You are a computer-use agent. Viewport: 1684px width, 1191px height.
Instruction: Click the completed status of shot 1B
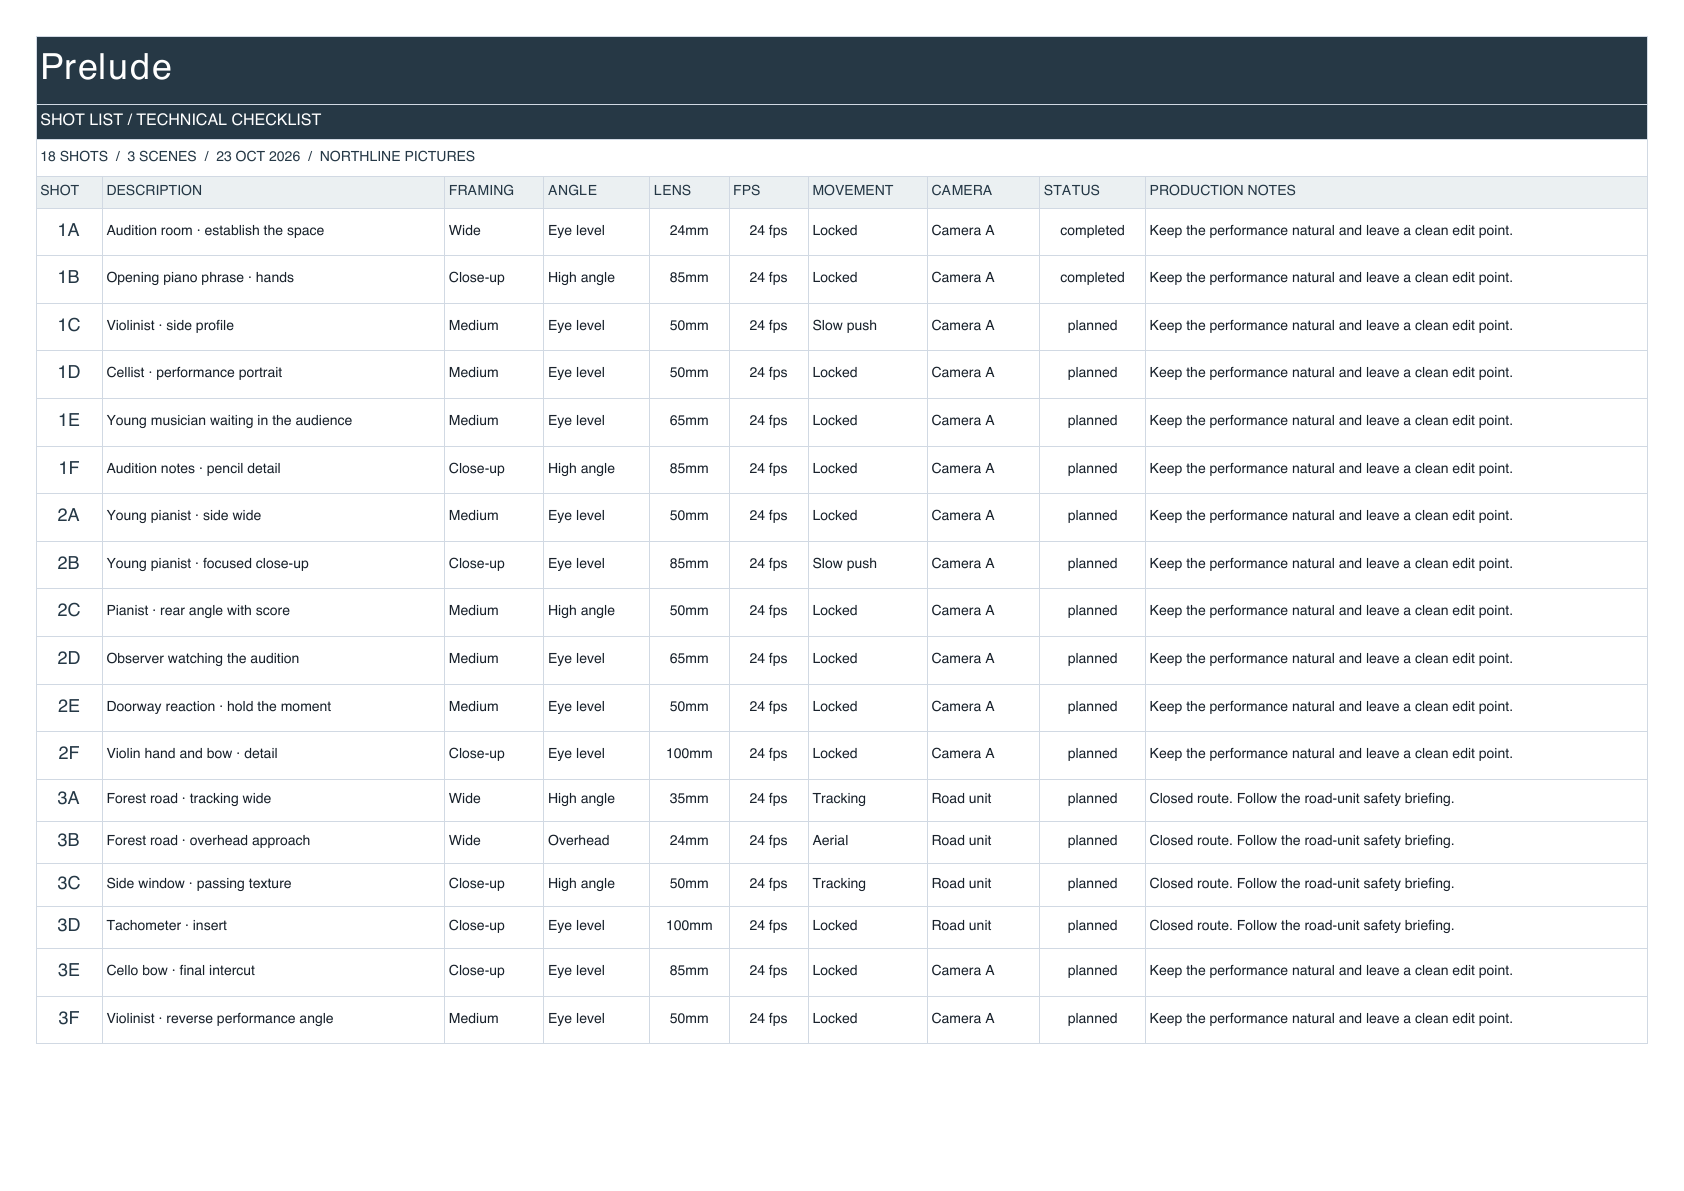(1092, 278)
